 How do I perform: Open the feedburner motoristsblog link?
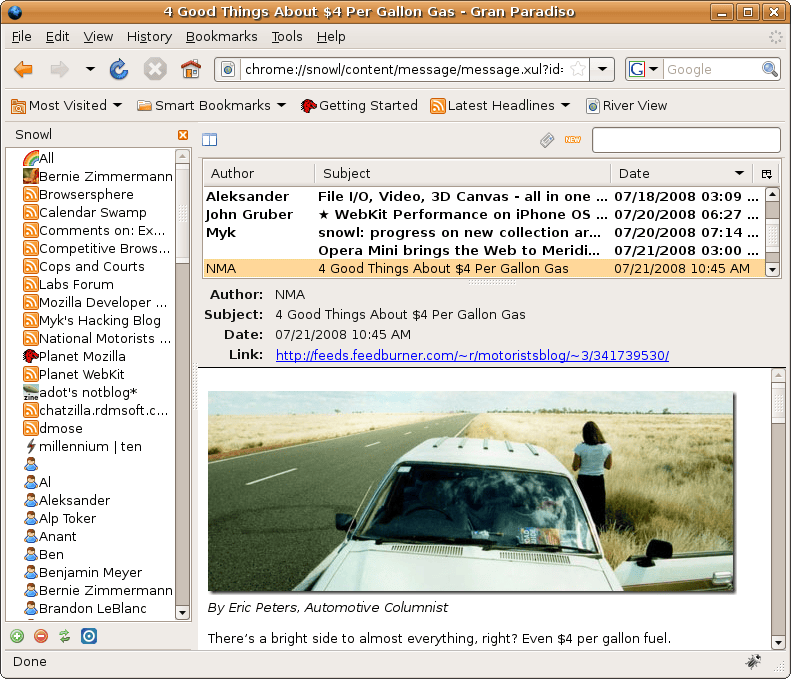pyautogui.click(x=472, y=355)
